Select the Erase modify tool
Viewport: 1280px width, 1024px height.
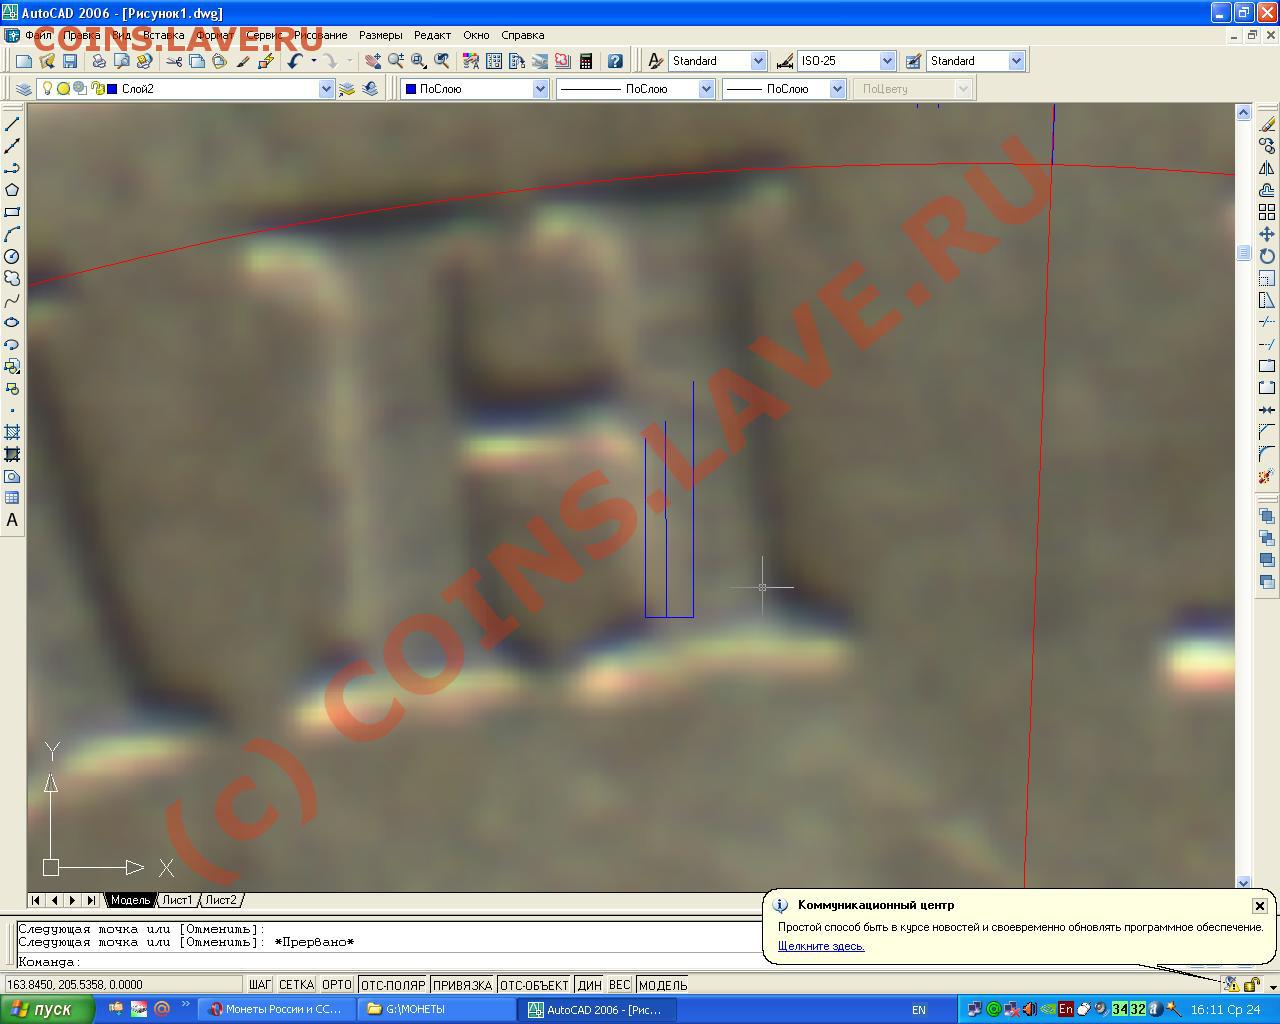coord(1267,124)
